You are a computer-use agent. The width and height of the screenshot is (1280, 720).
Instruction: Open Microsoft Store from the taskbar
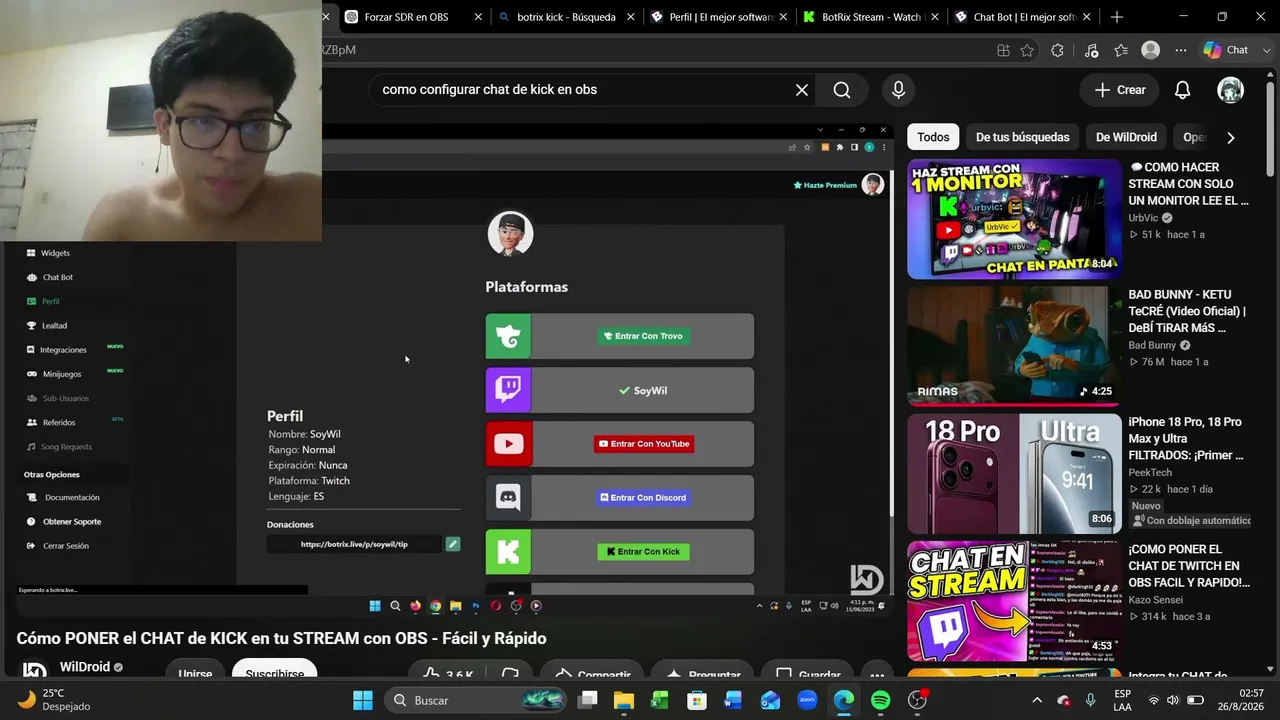click(697, 700)
